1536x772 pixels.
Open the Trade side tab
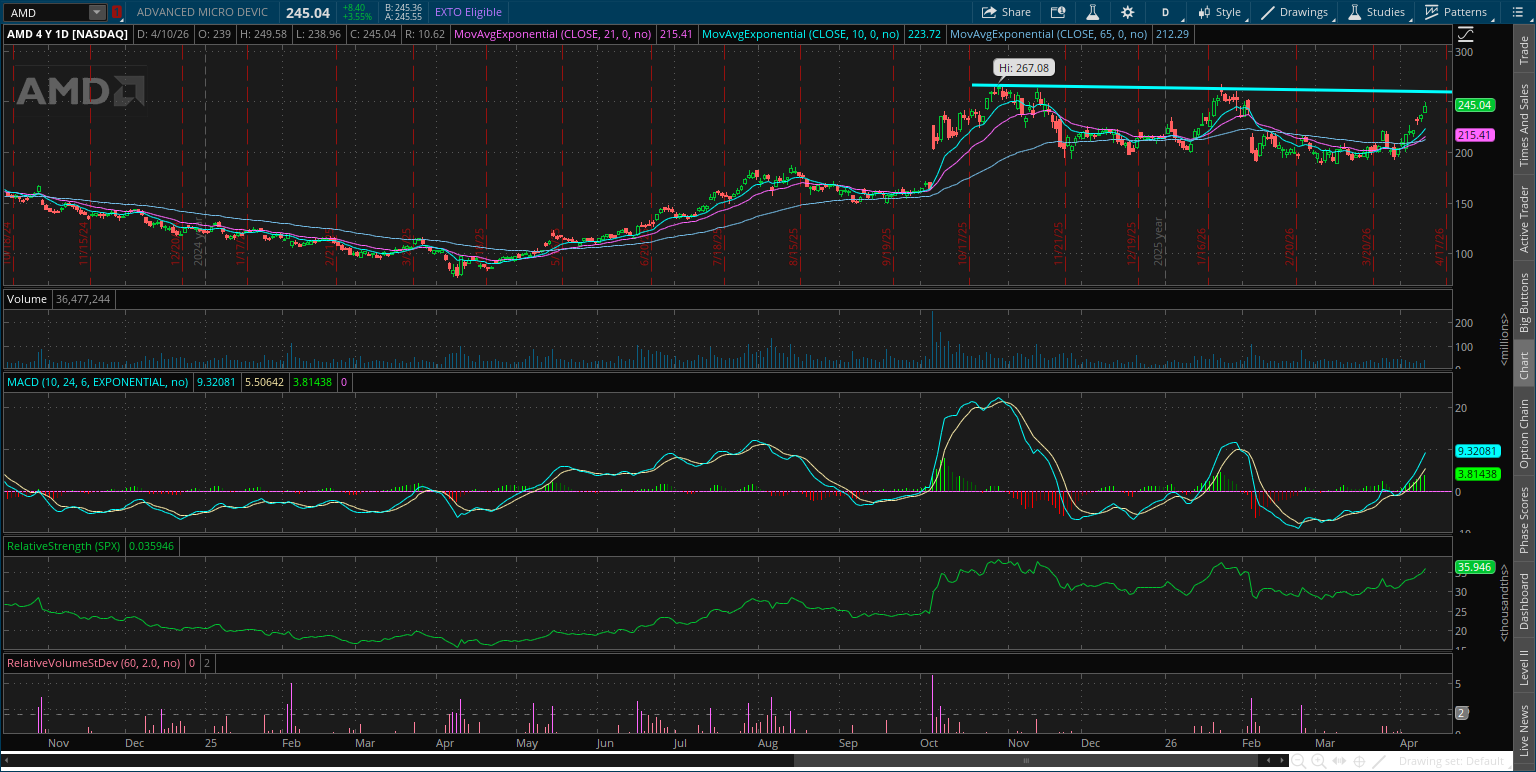[x=1524, y=52]
